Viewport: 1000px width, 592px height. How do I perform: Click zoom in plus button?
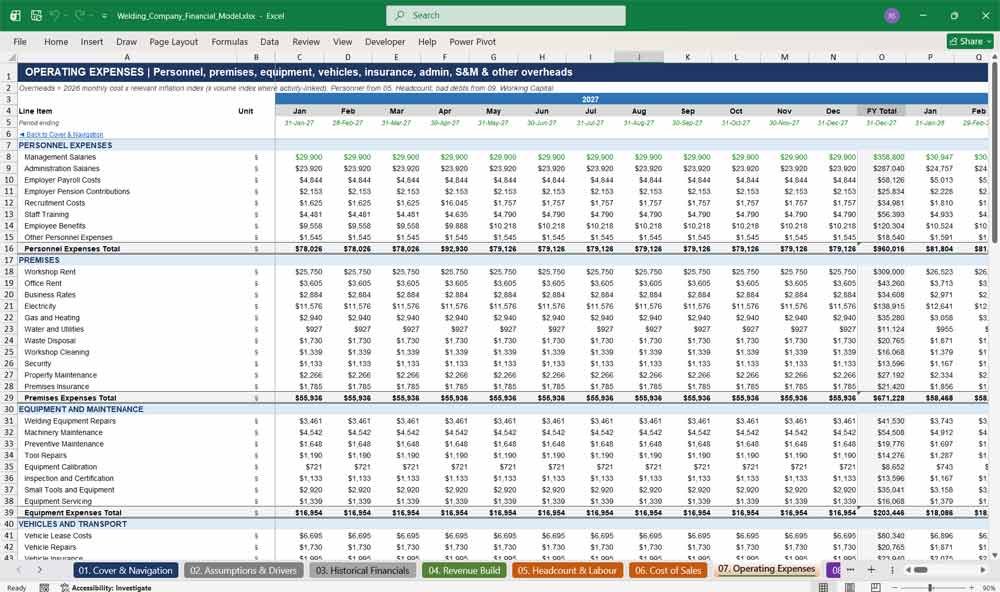pyautogui.click(x=969, y=588)
